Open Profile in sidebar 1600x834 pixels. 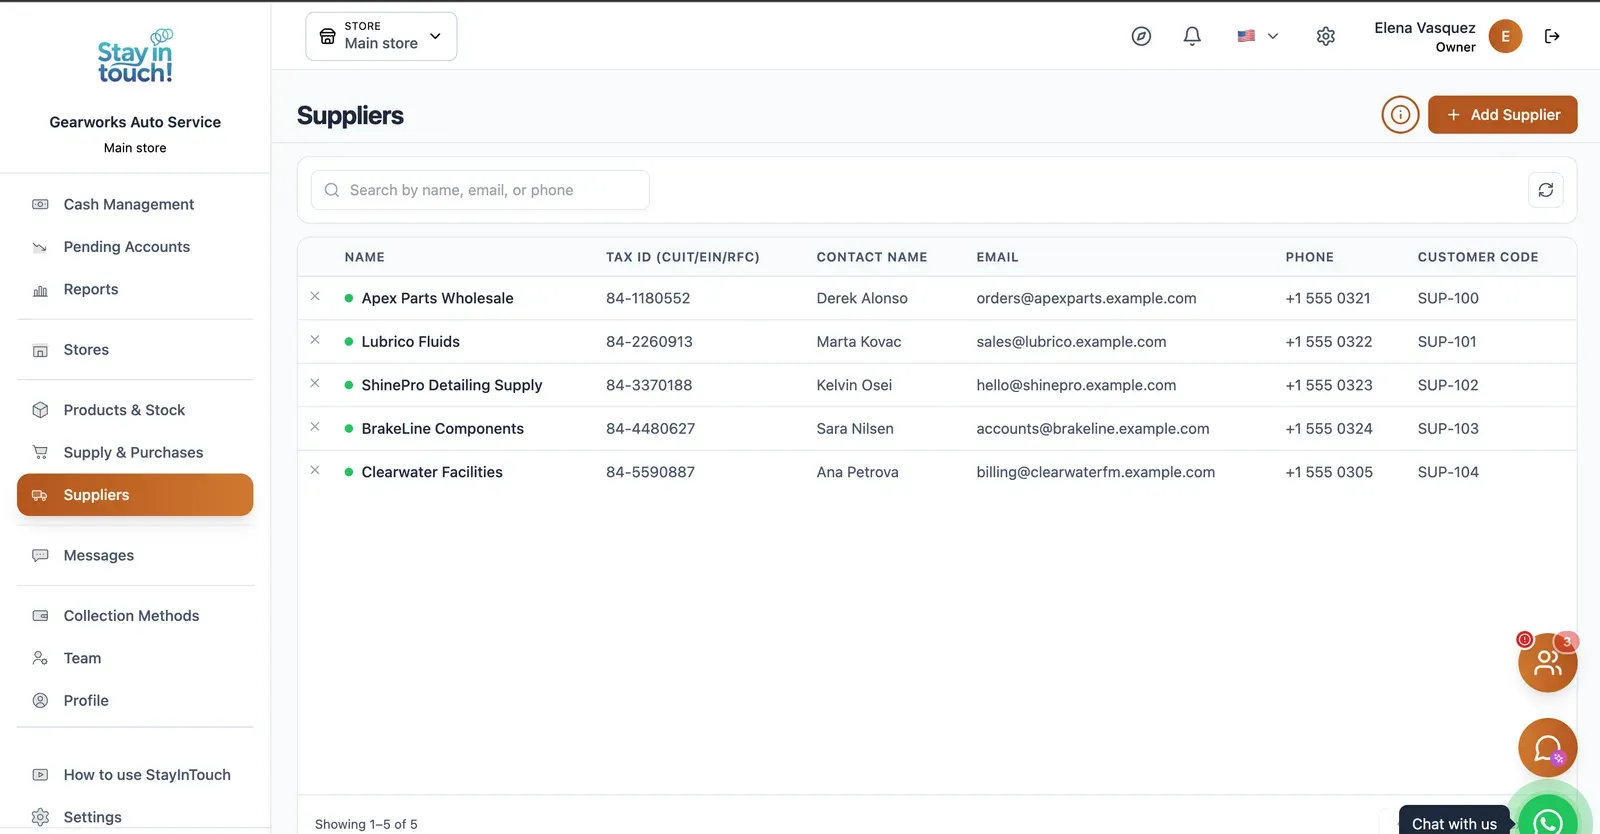pyautogui.click(x=135, y=701)
